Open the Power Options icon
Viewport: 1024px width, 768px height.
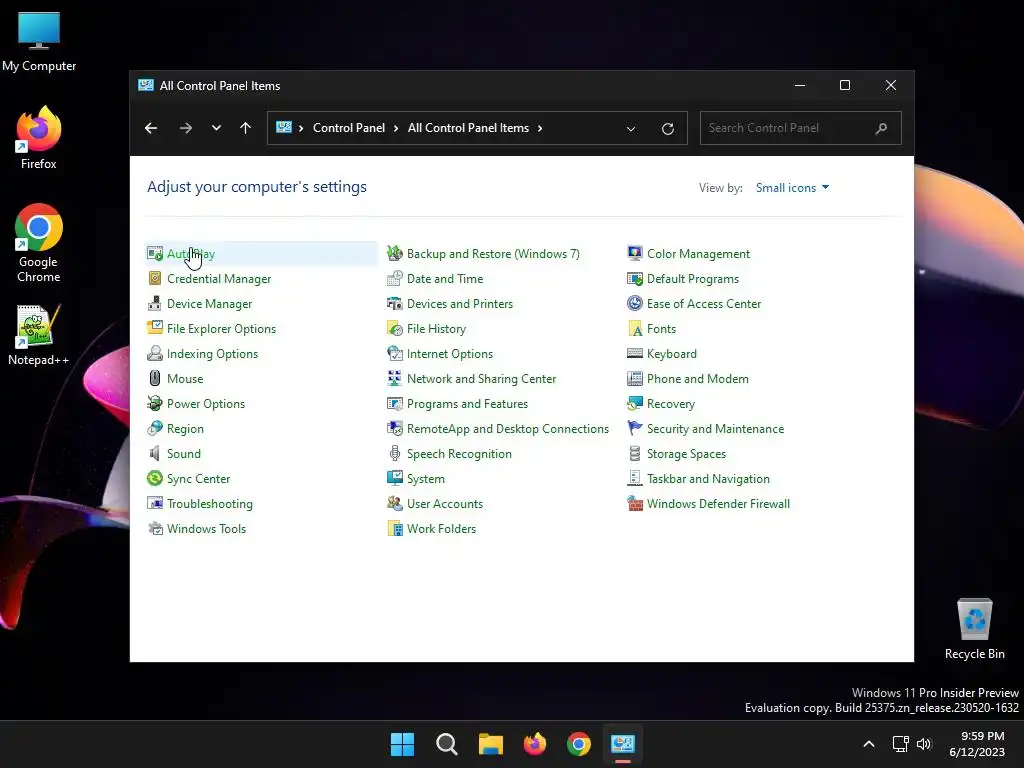[x=155, y=404]
